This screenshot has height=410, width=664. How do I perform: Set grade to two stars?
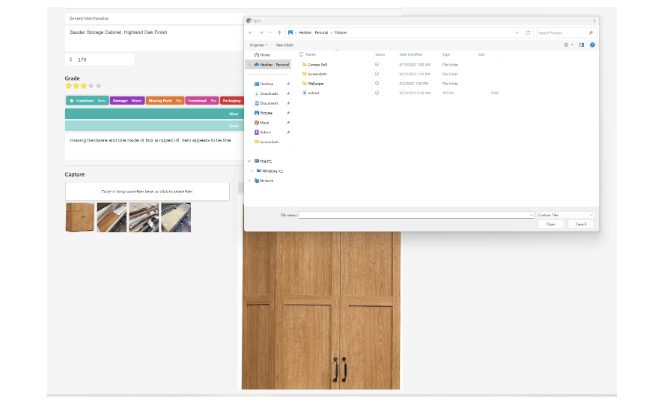pyautogui.click(x=76, y=86)
